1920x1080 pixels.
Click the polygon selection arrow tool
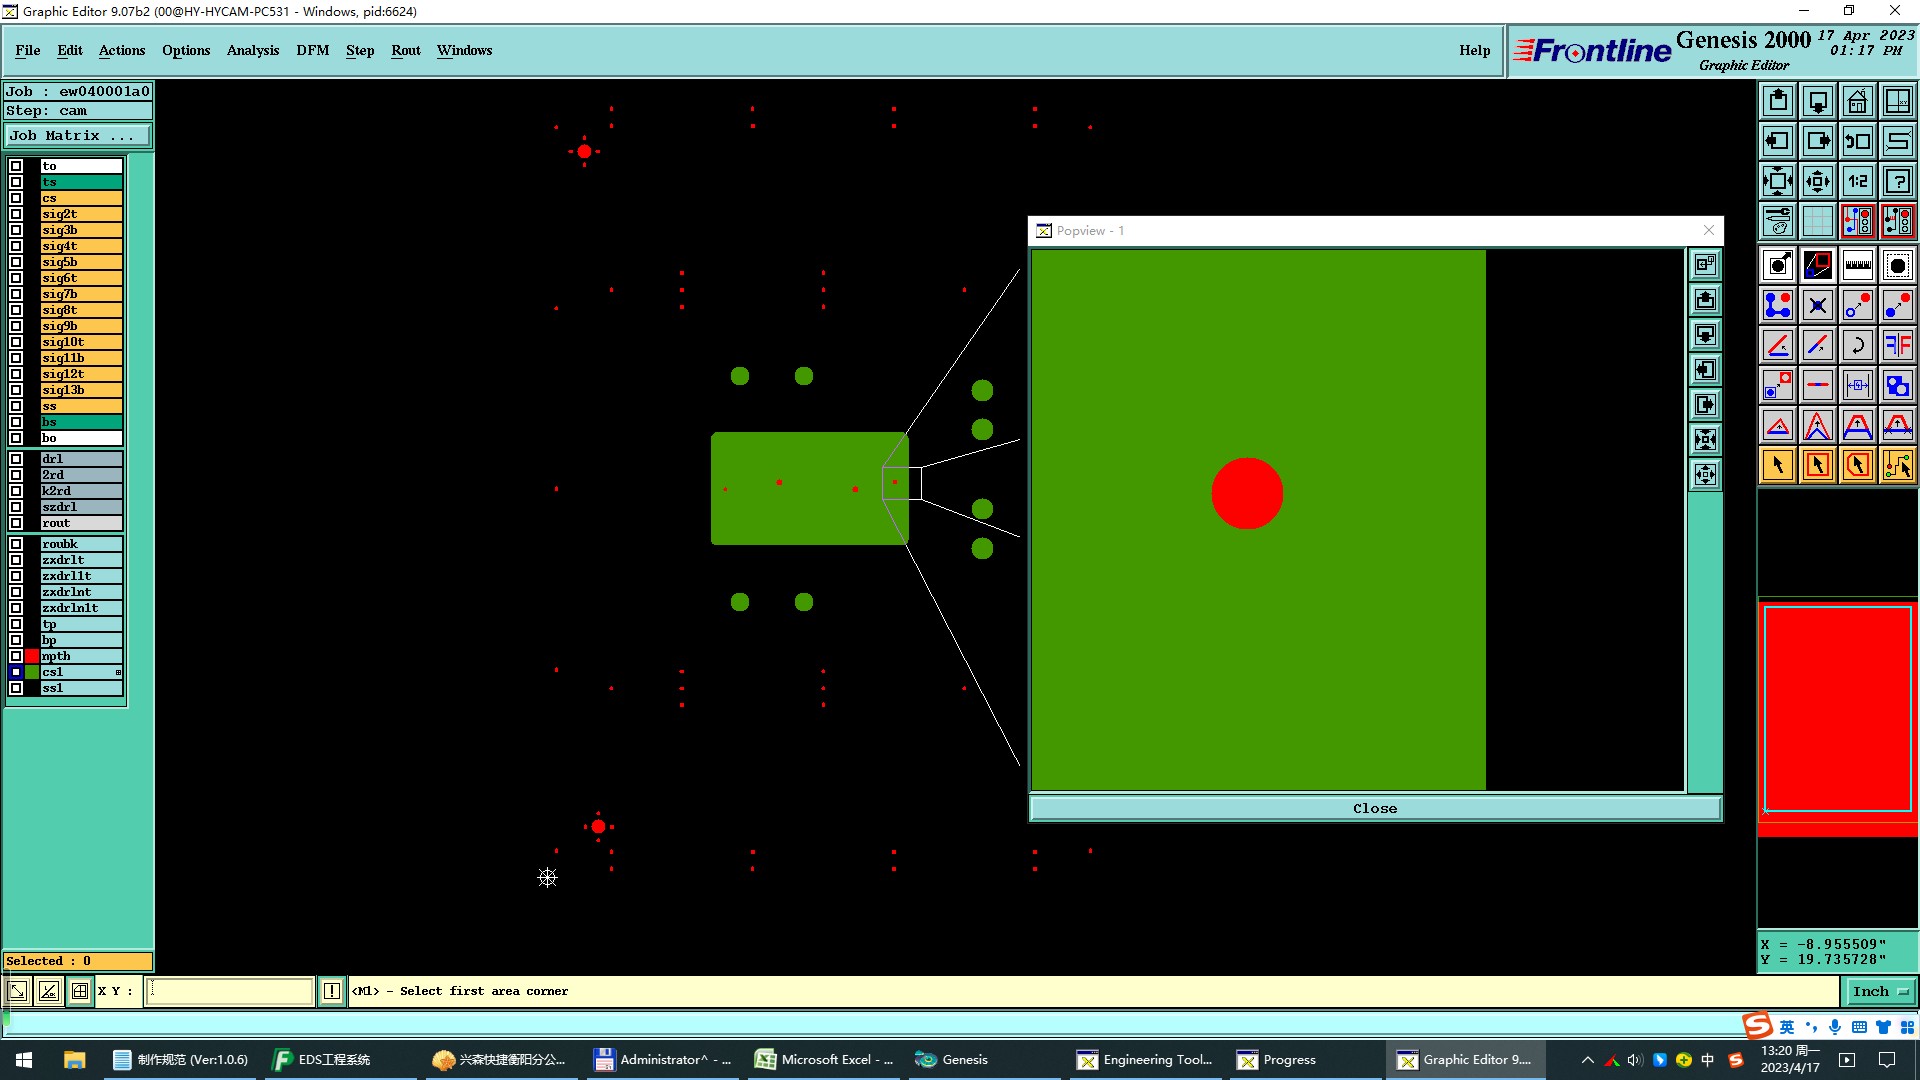pos(1857,465)
